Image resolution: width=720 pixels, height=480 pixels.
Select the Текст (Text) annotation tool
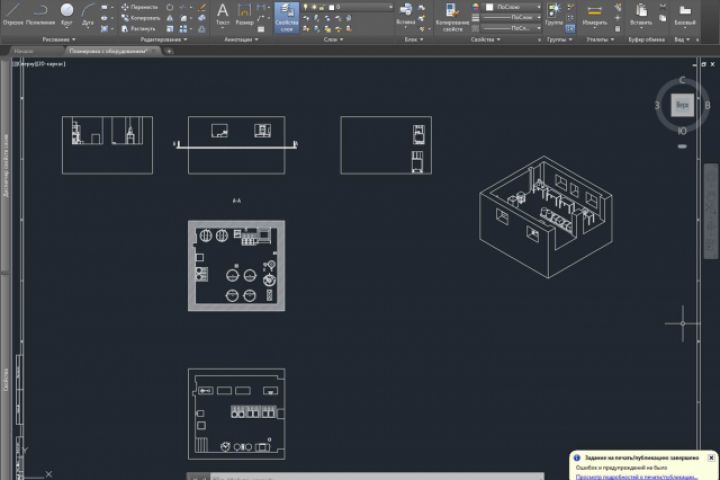click(223, 14)
